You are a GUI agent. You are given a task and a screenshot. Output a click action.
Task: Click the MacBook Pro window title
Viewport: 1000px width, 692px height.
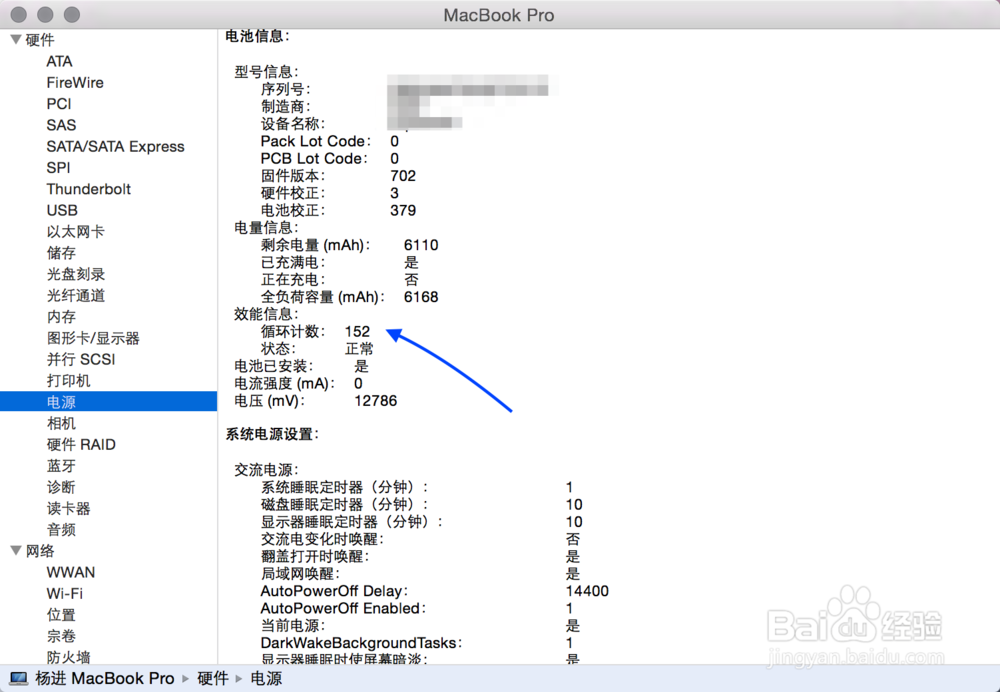[499, 15]
